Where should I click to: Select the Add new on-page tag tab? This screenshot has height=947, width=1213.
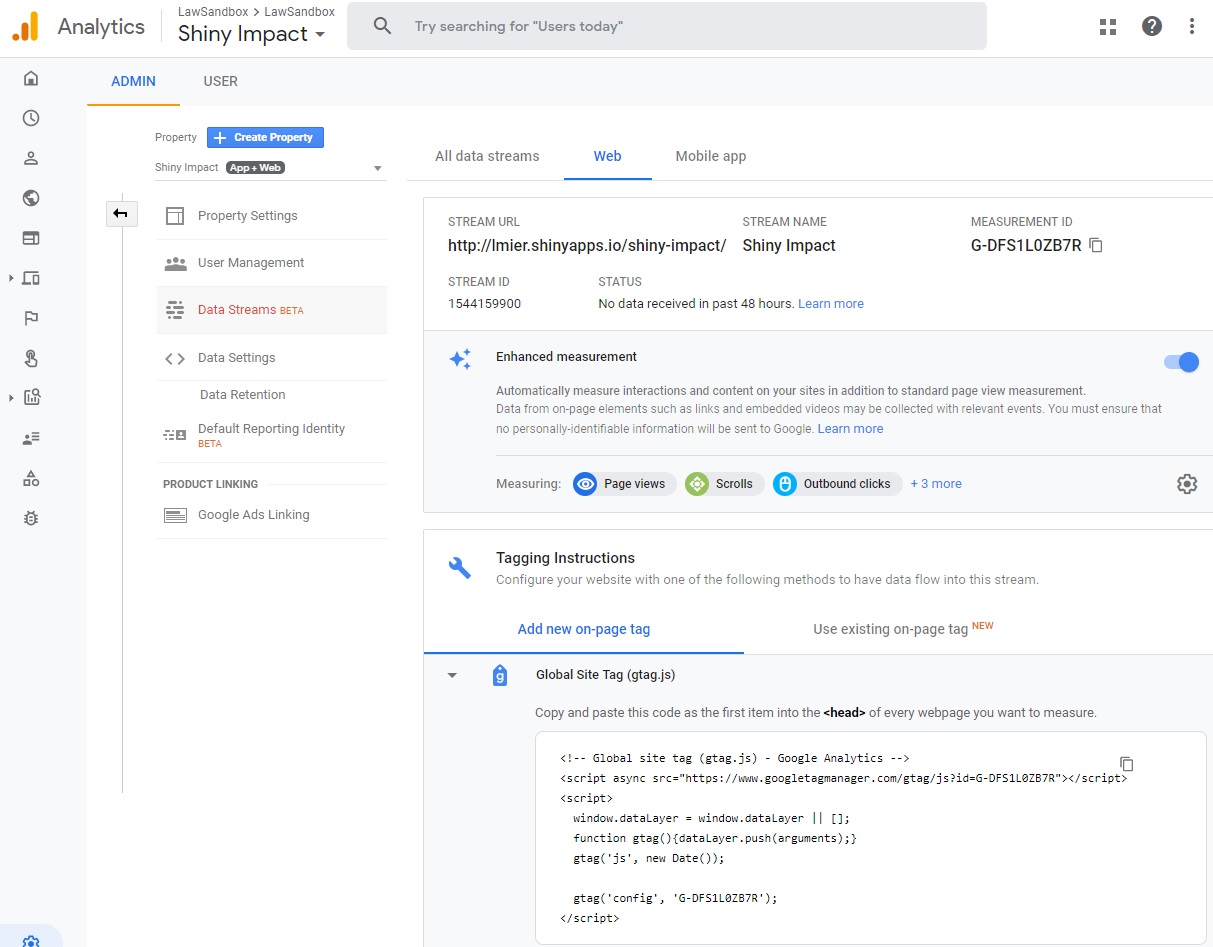584,629
